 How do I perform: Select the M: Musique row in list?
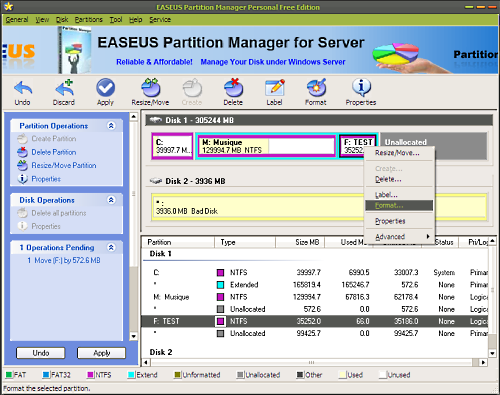click(x=315, y=297)
